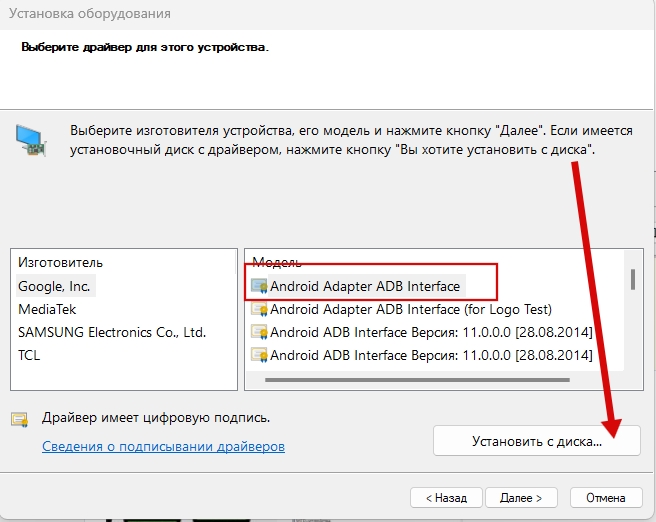The width and height of the screenshot is (656, 522).
Task: Select SAMSUNG Electronics Co., Ltd. manufacturer
Action: tap(112, 332)
